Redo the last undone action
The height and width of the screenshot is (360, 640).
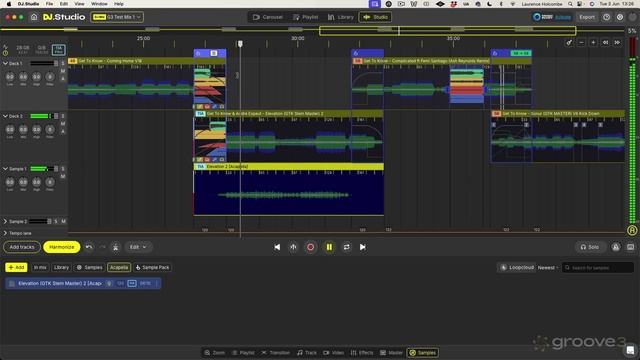click(x=102, y=247)
